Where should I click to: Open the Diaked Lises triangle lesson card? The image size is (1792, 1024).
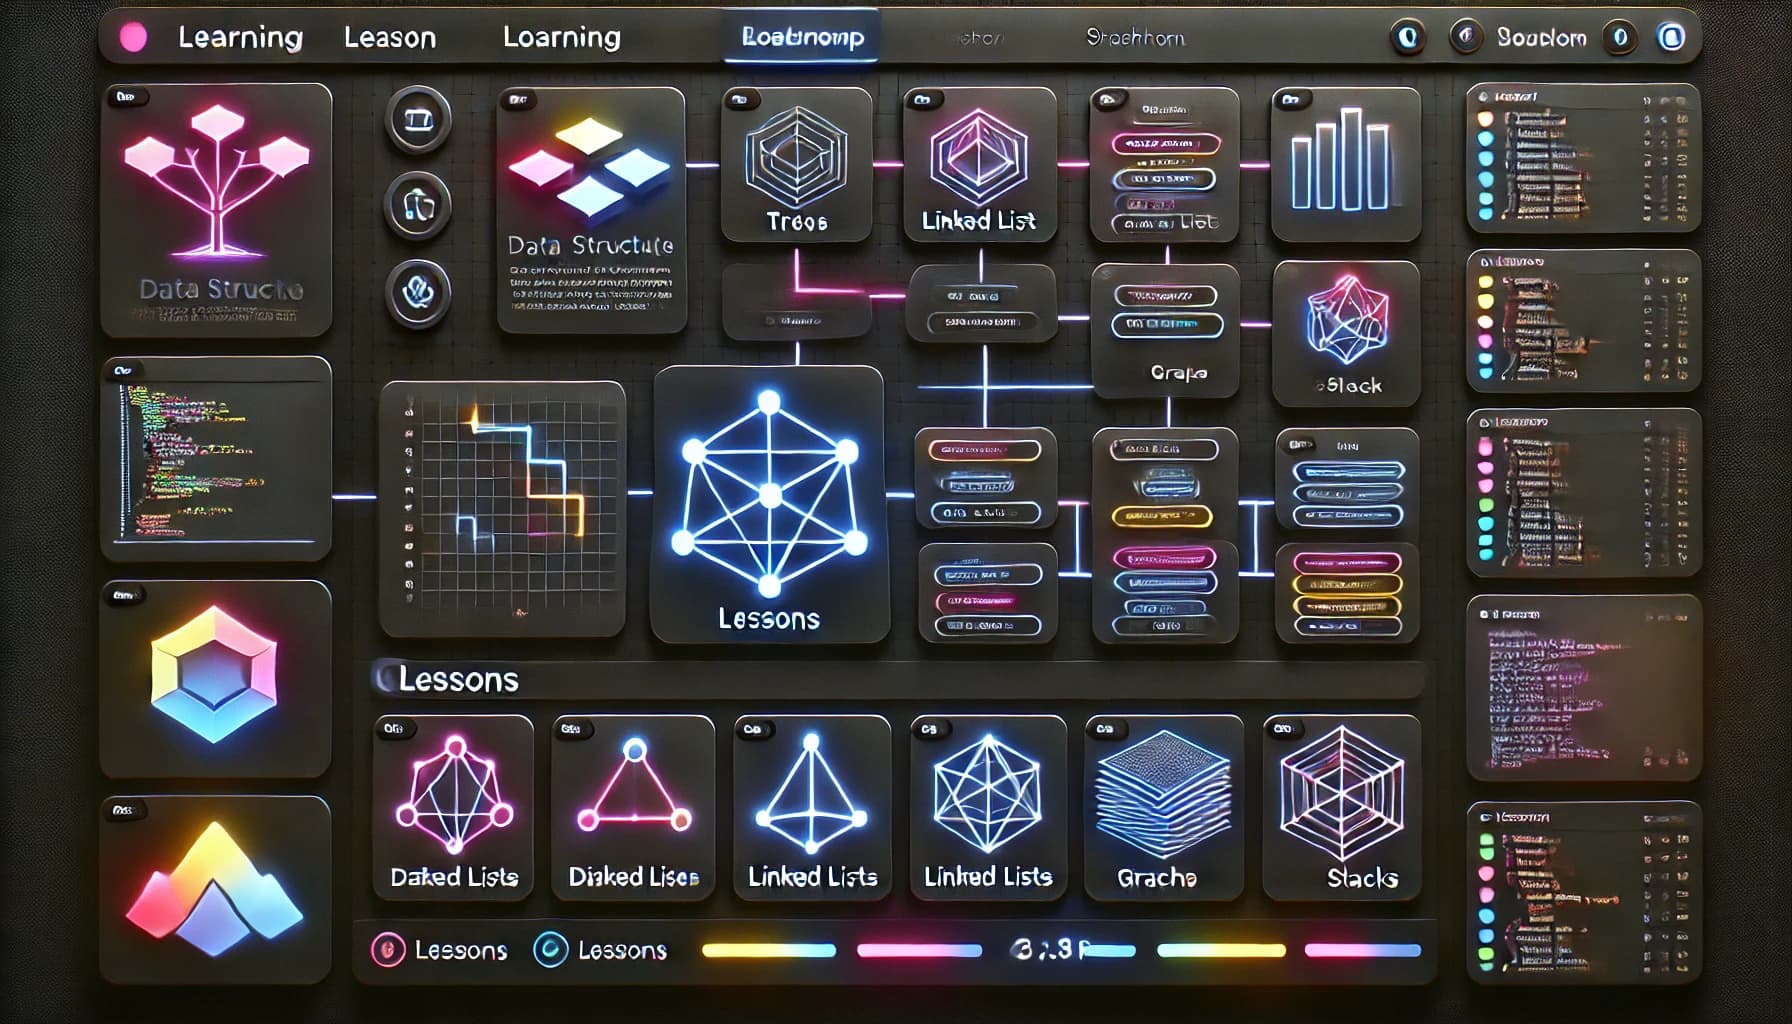(633, 807)
